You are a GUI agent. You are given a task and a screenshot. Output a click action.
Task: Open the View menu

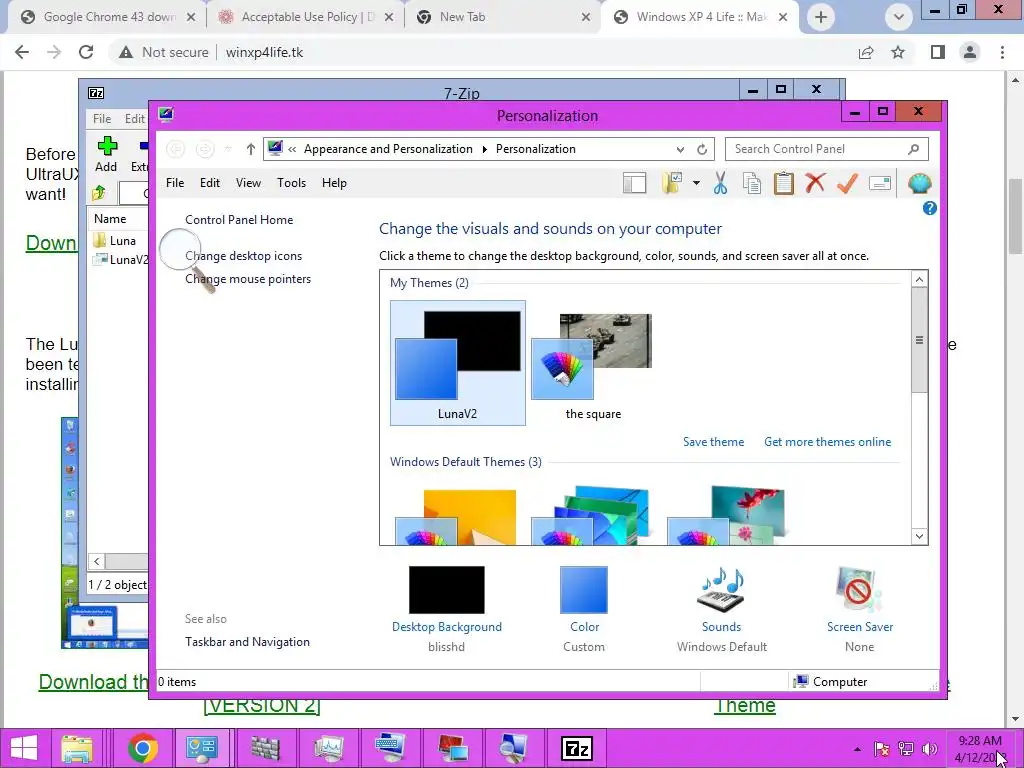tap(248, 183)
